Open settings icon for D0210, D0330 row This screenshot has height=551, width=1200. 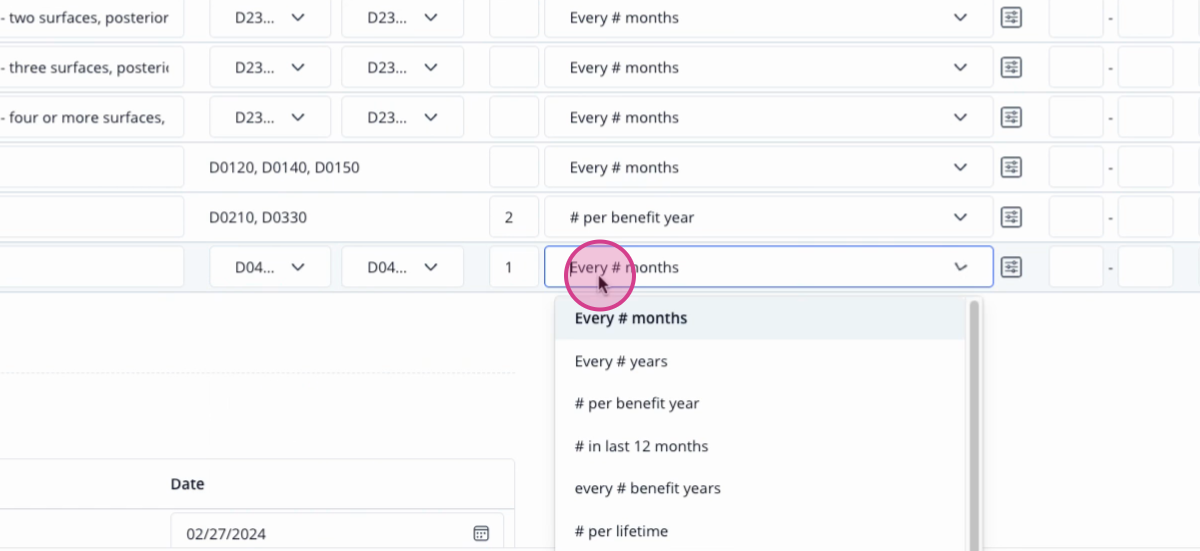pos(1012,217)
